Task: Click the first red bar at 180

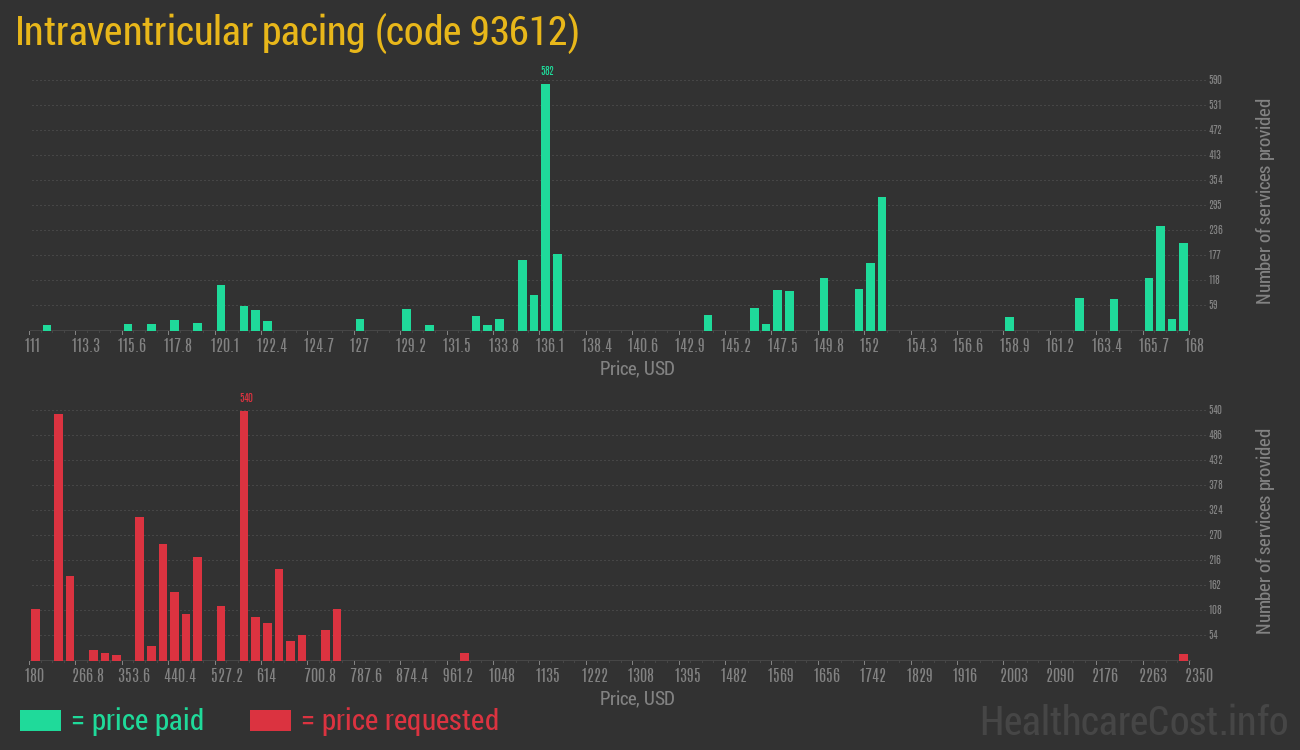Action: pyautogui.click(x=35, y=634)
